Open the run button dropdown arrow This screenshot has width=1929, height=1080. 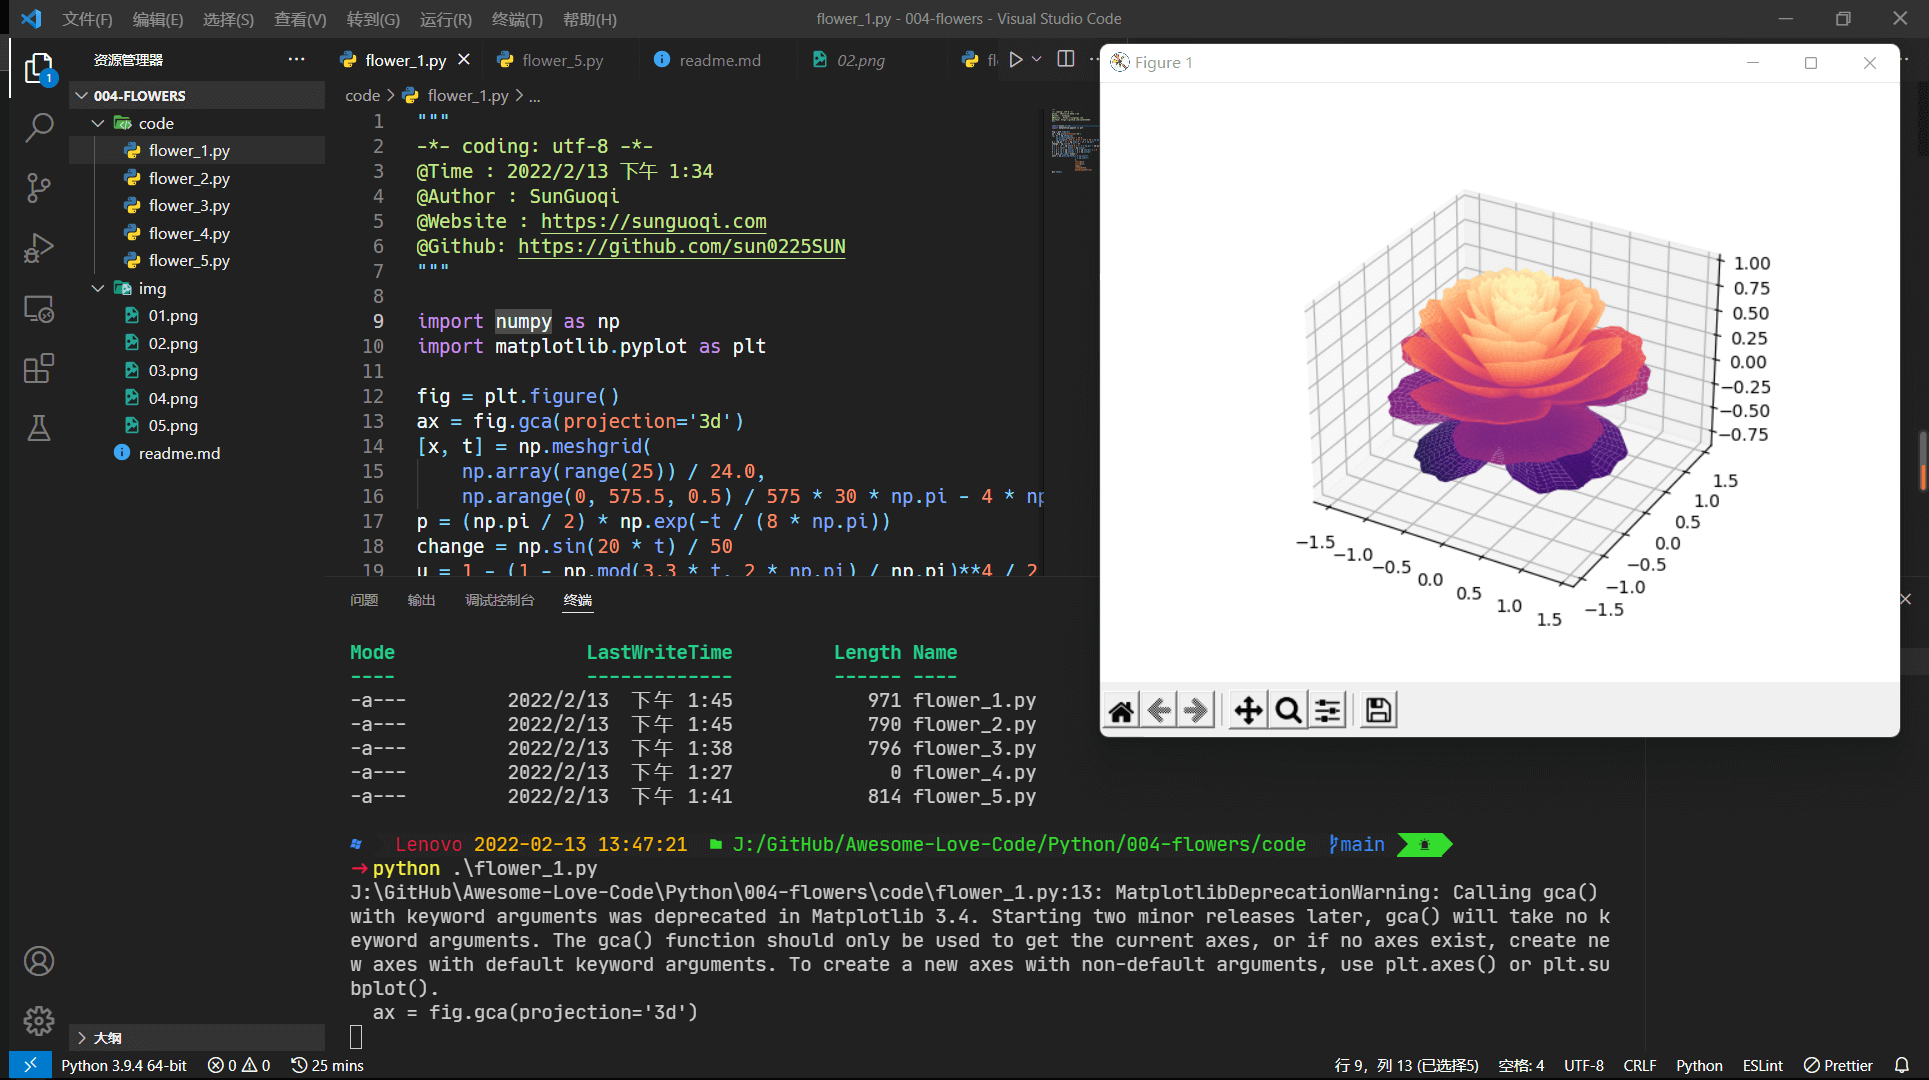coord(1037,60)
